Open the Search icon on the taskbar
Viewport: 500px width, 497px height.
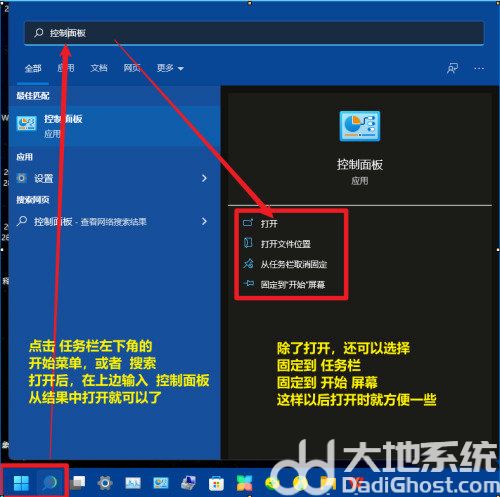pos(50,483)
